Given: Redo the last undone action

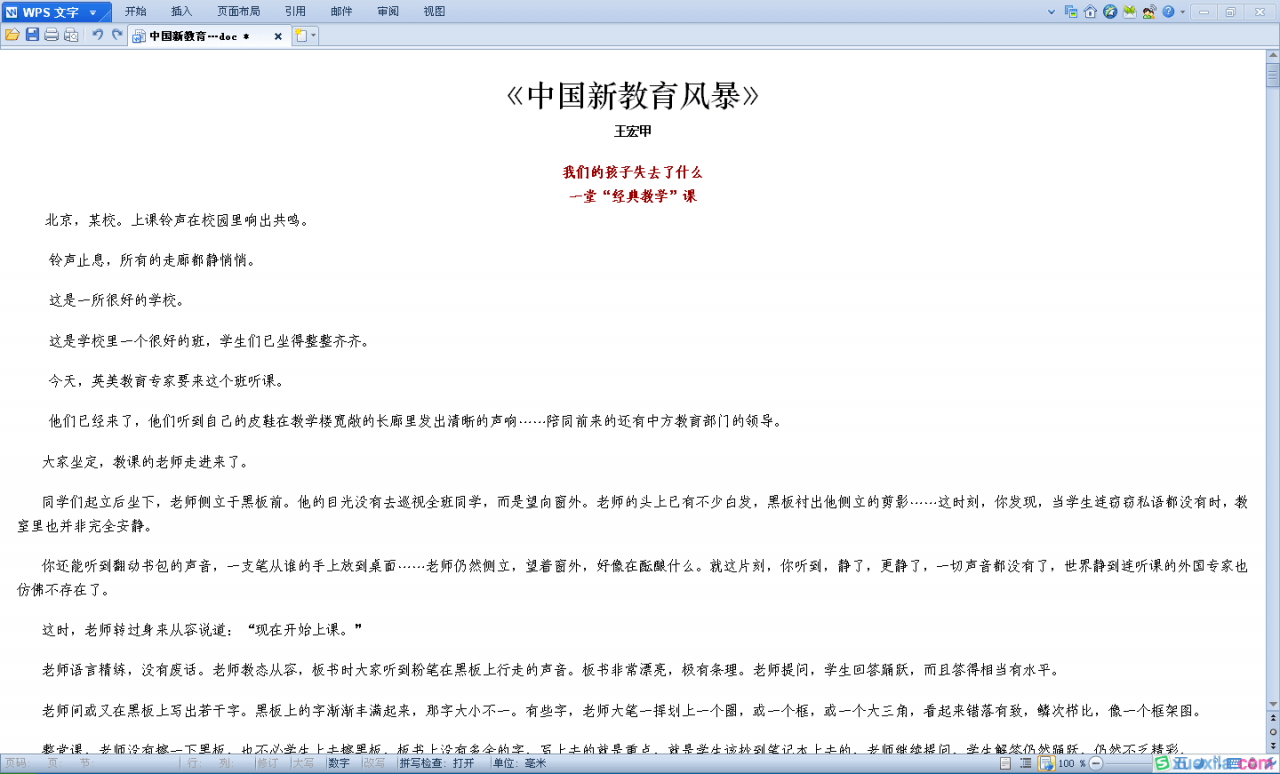Looking at the screenshot, I should tap(117, 35).
